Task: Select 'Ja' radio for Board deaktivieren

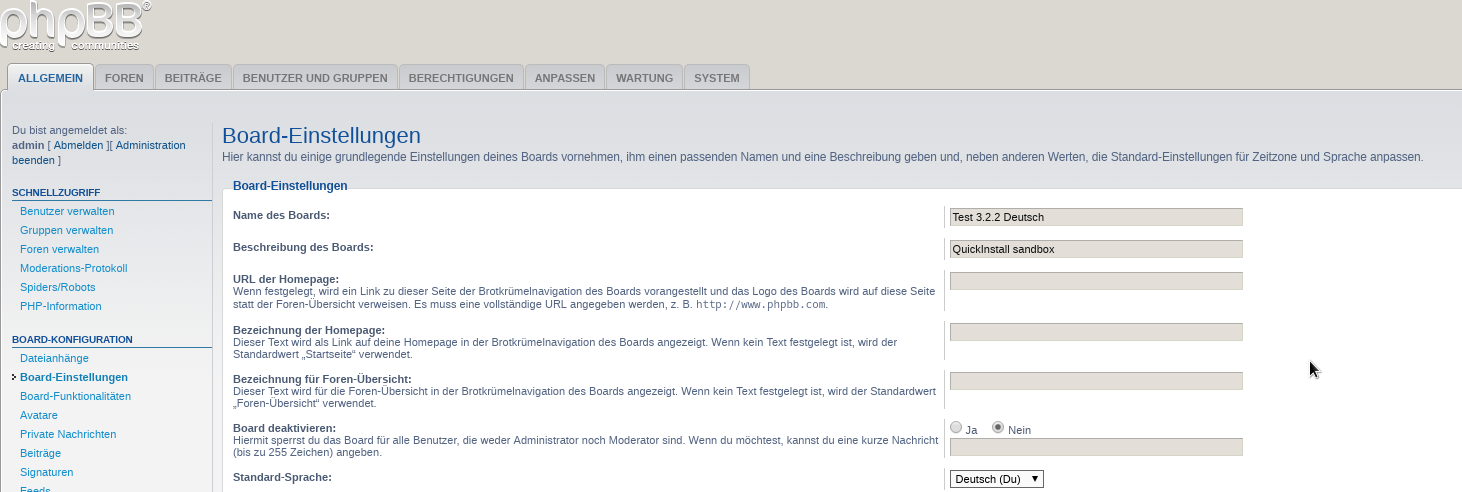Action: pyautogui.click(x=956, y=428)
